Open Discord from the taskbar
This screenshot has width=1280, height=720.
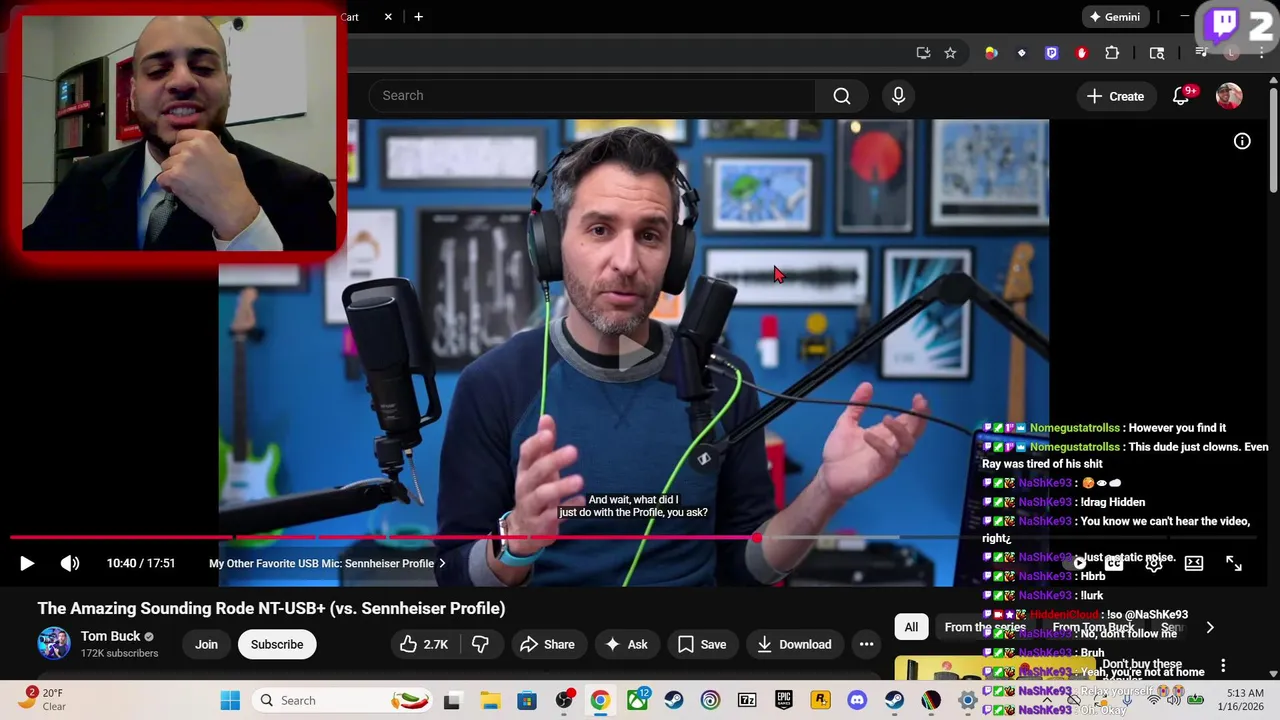857,700
